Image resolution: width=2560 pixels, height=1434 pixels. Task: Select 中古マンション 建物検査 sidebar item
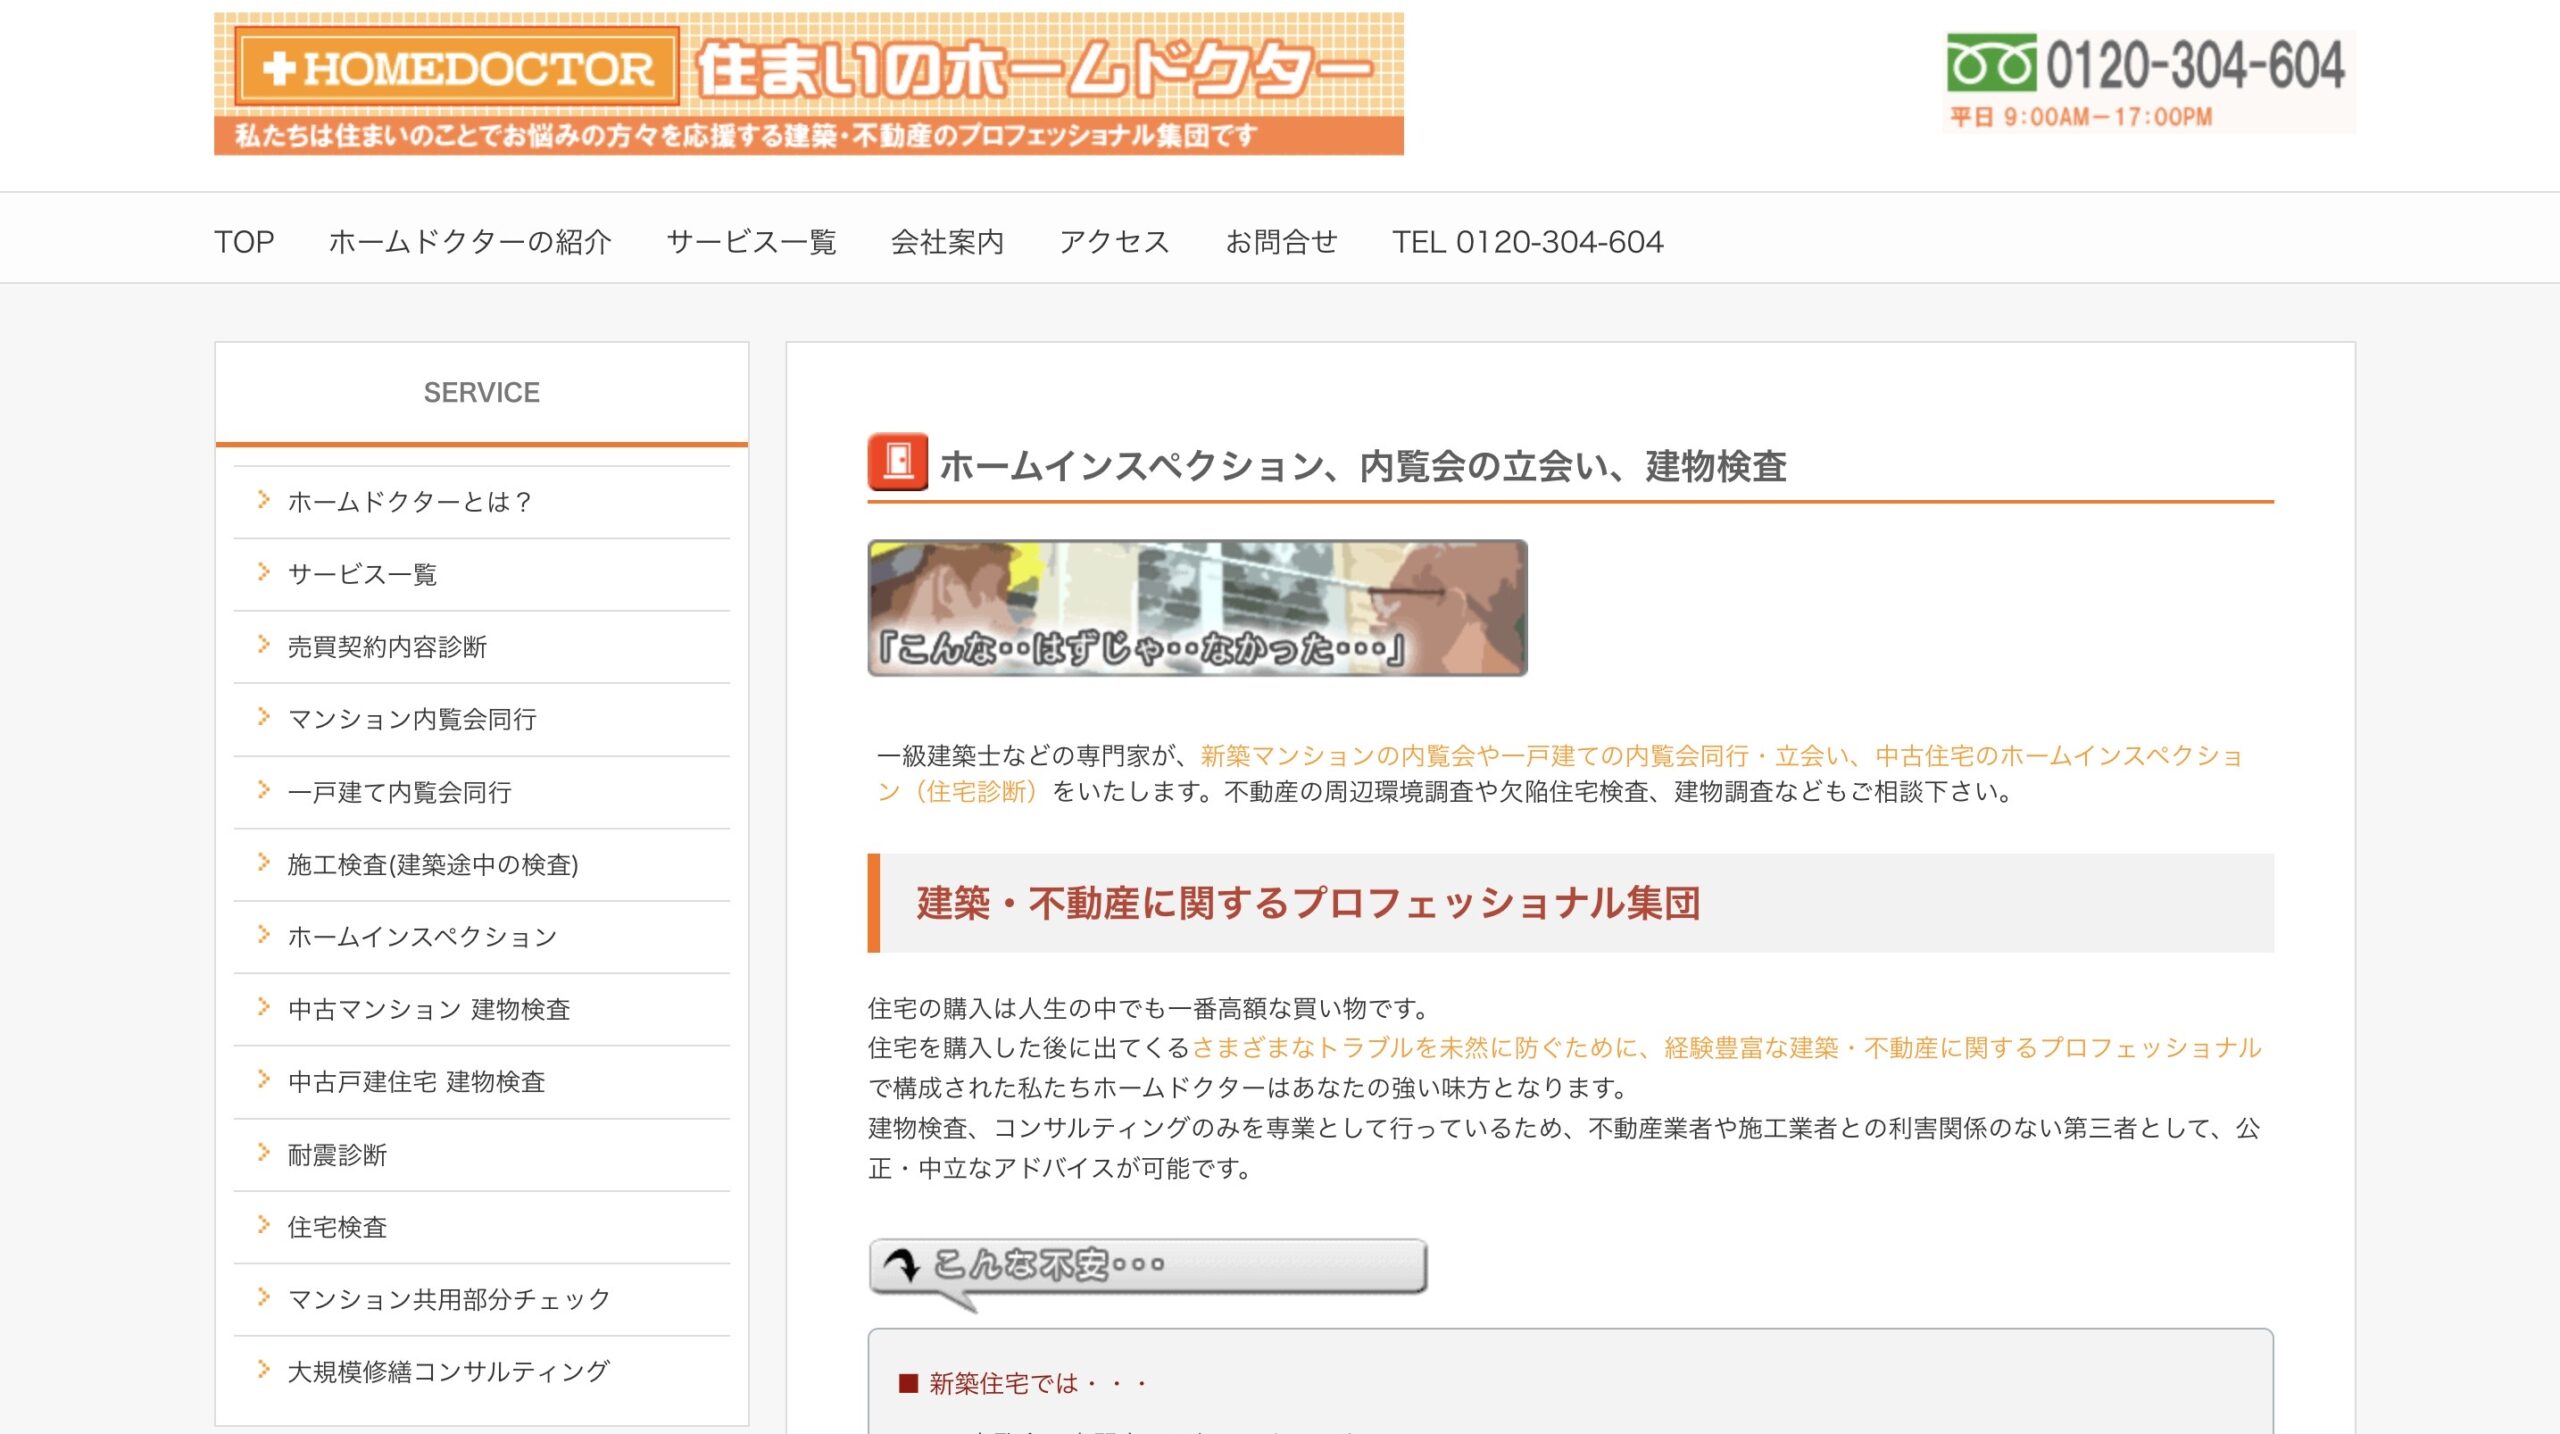(428, 1009)
